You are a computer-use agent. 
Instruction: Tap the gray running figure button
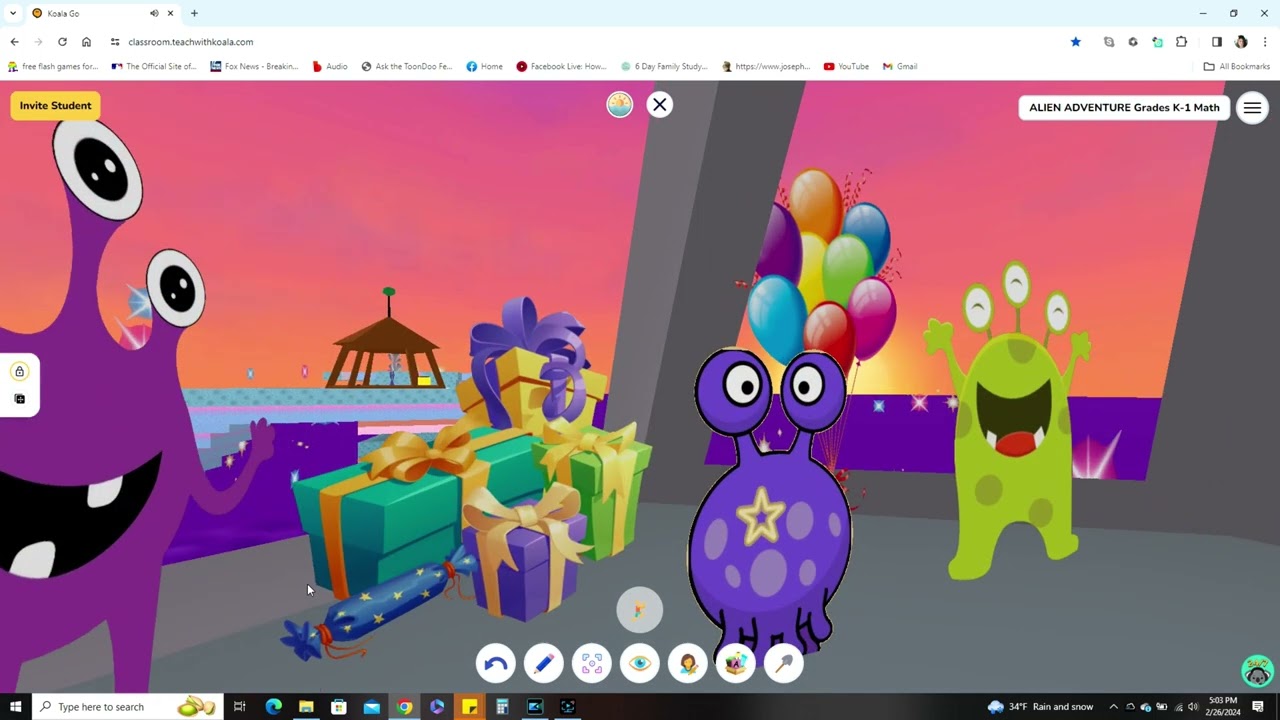coord(640,610)
